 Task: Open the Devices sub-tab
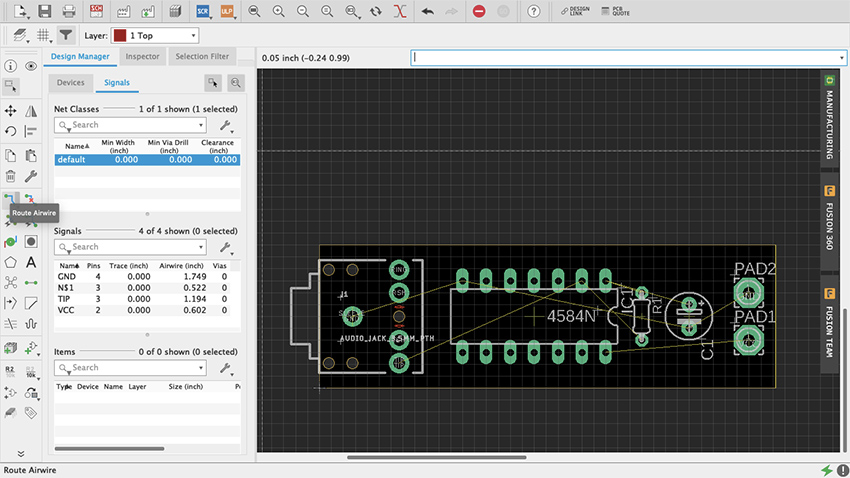pyautogui.click(x=70, y=82)
